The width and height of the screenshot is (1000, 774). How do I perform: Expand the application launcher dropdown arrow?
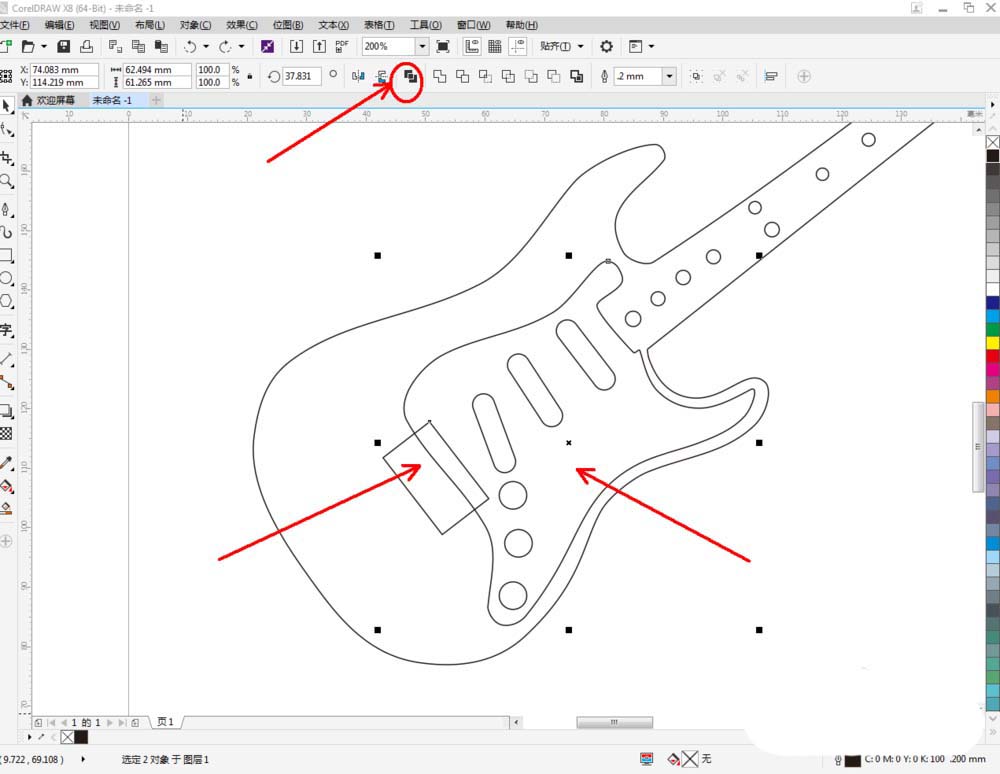651,46
